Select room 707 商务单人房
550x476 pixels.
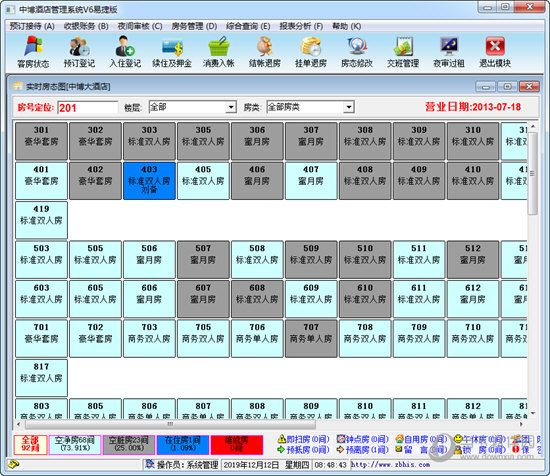click(311, 338)
